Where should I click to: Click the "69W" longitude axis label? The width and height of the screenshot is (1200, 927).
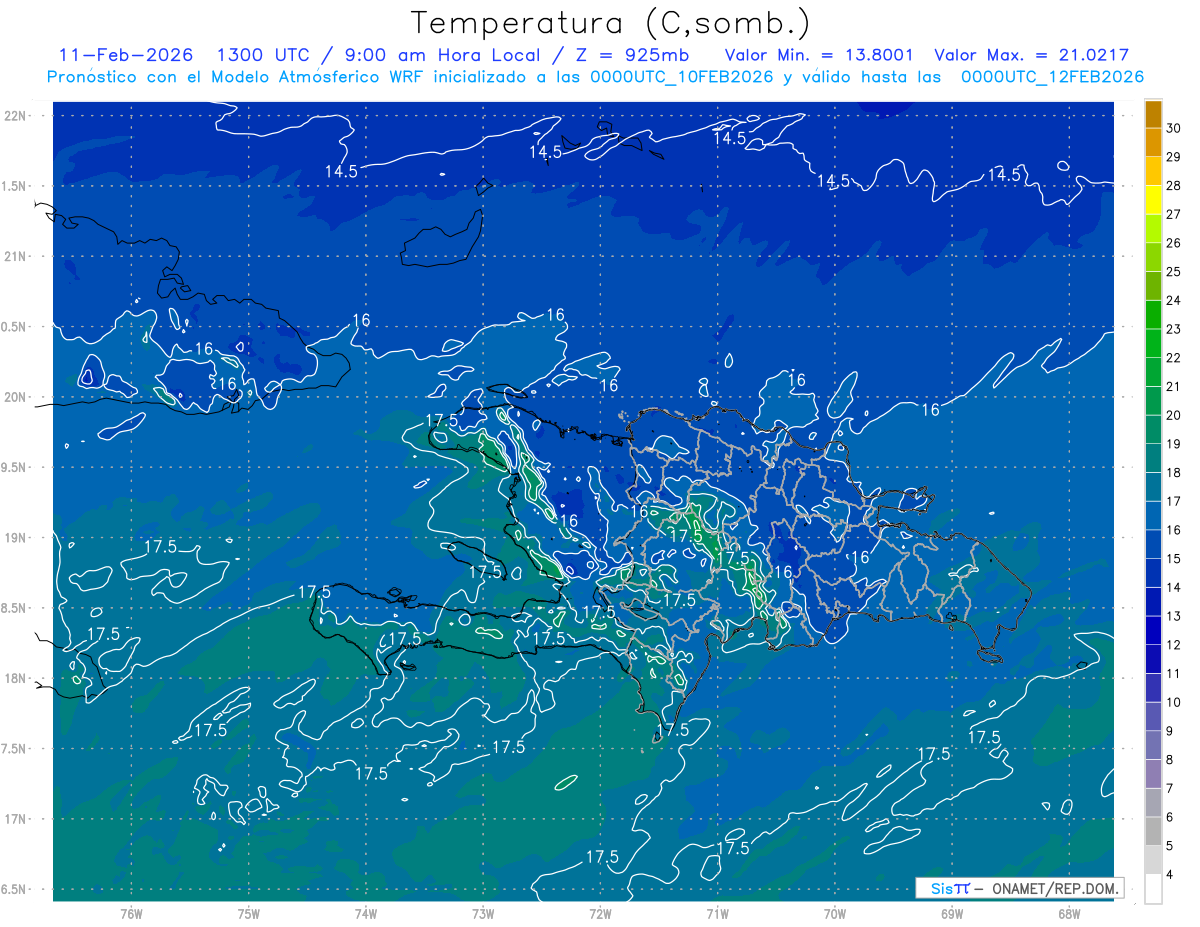click(x=952, y=914)
